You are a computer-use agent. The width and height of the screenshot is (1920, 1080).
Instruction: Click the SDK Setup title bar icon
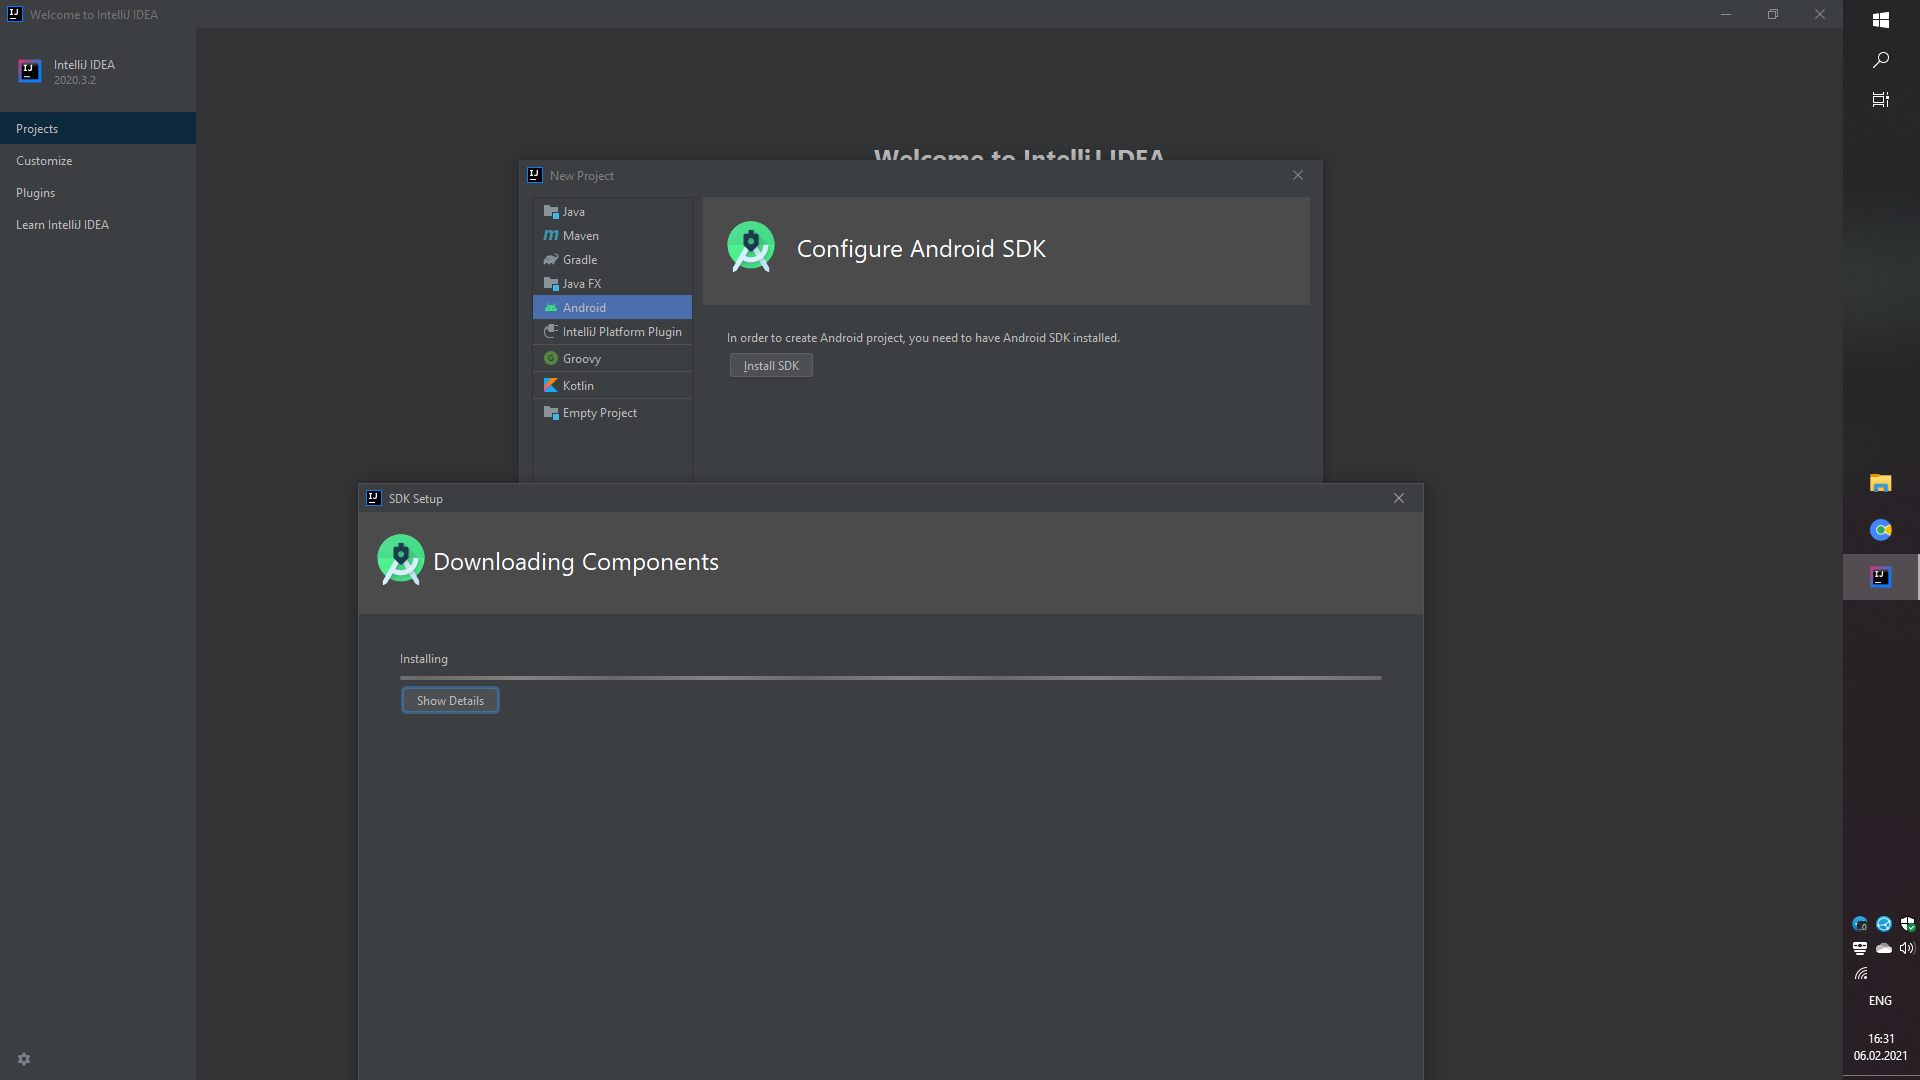pyautogui.click(x=374, y=498)
